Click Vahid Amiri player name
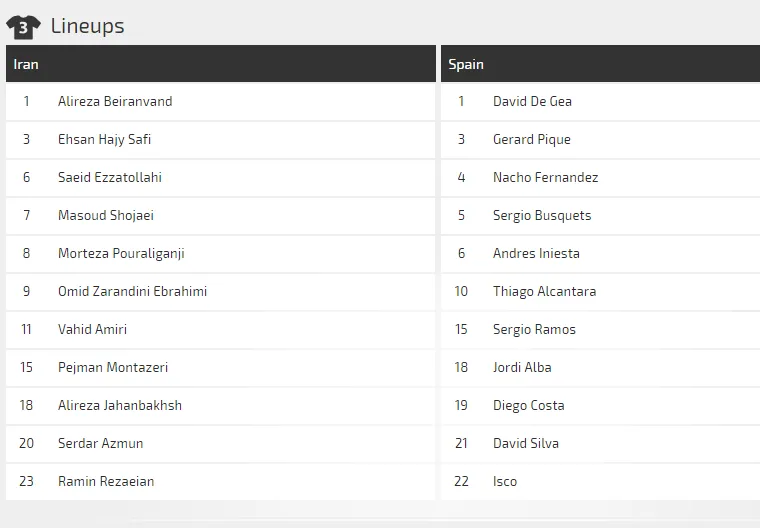The height and width of the screenshot is (528, 760). 92,329
